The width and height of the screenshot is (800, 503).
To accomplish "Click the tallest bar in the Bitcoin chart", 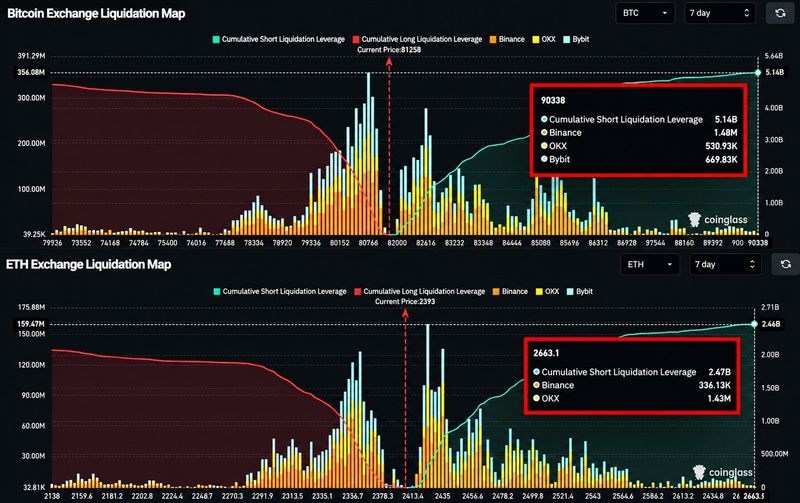I will (x=368, y=153).
